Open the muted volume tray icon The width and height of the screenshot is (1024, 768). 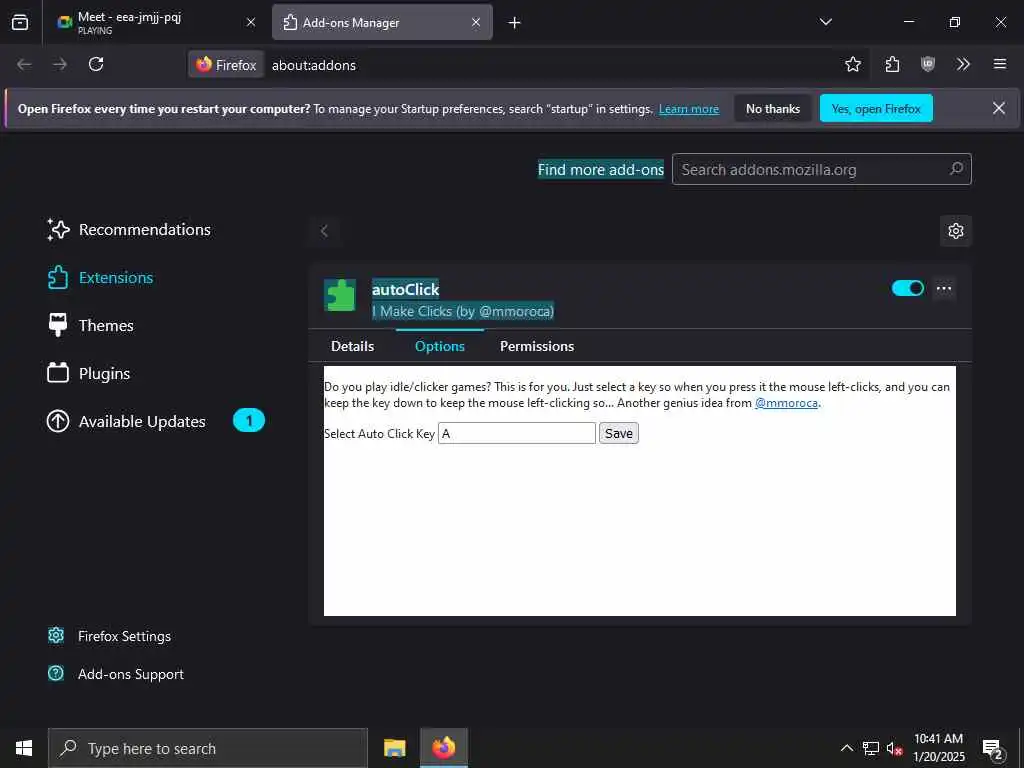(894, 748)
